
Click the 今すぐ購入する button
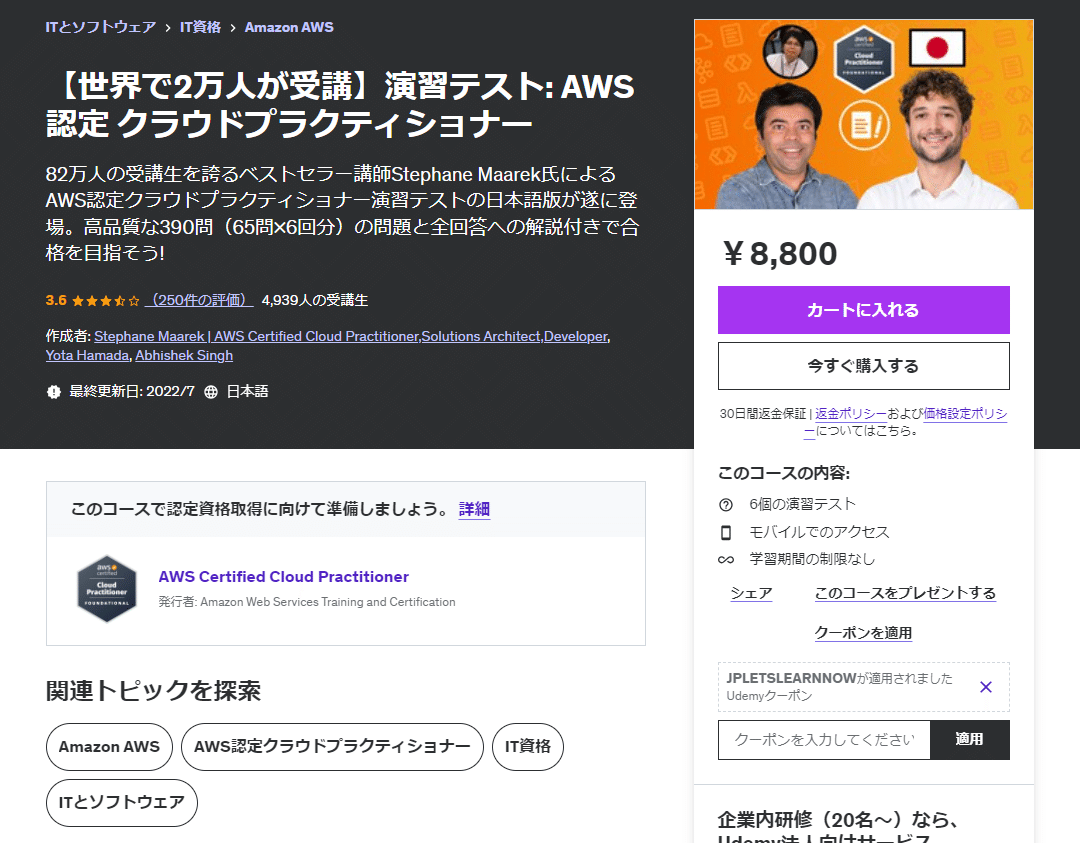coord(863,366)
